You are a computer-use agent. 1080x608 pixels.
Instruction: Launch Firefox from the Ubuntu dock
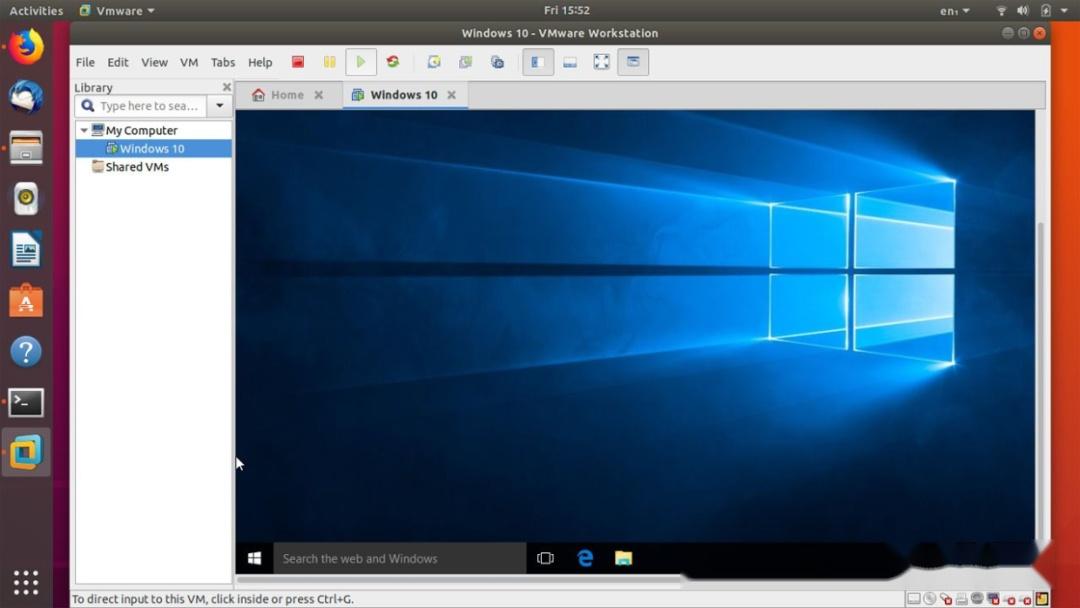coord(26,47)
